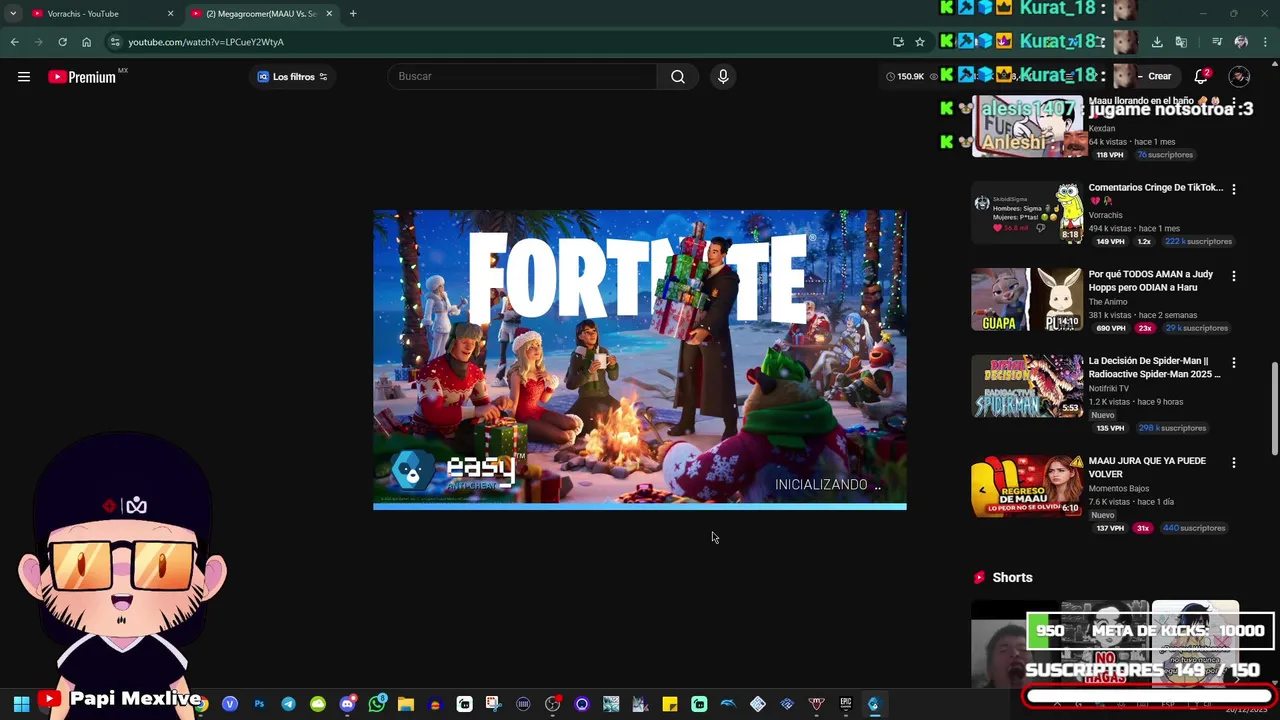This screenshot has height=720, width=1280.
Task: Activate voice search microphone
Action: [723, 77]
